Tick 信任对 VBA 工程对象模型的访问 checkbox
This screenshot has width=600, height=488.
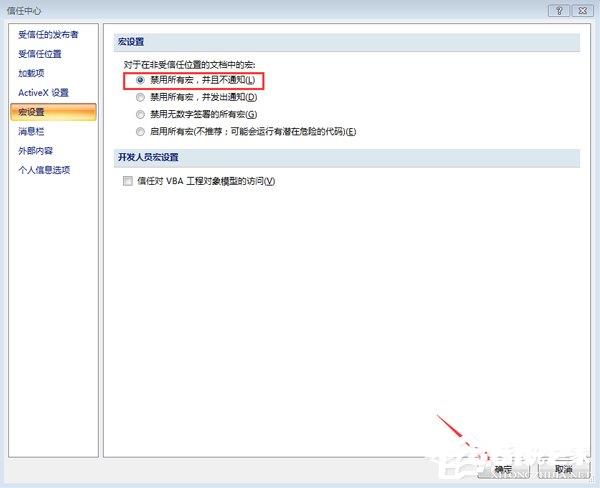pos(128,181)
